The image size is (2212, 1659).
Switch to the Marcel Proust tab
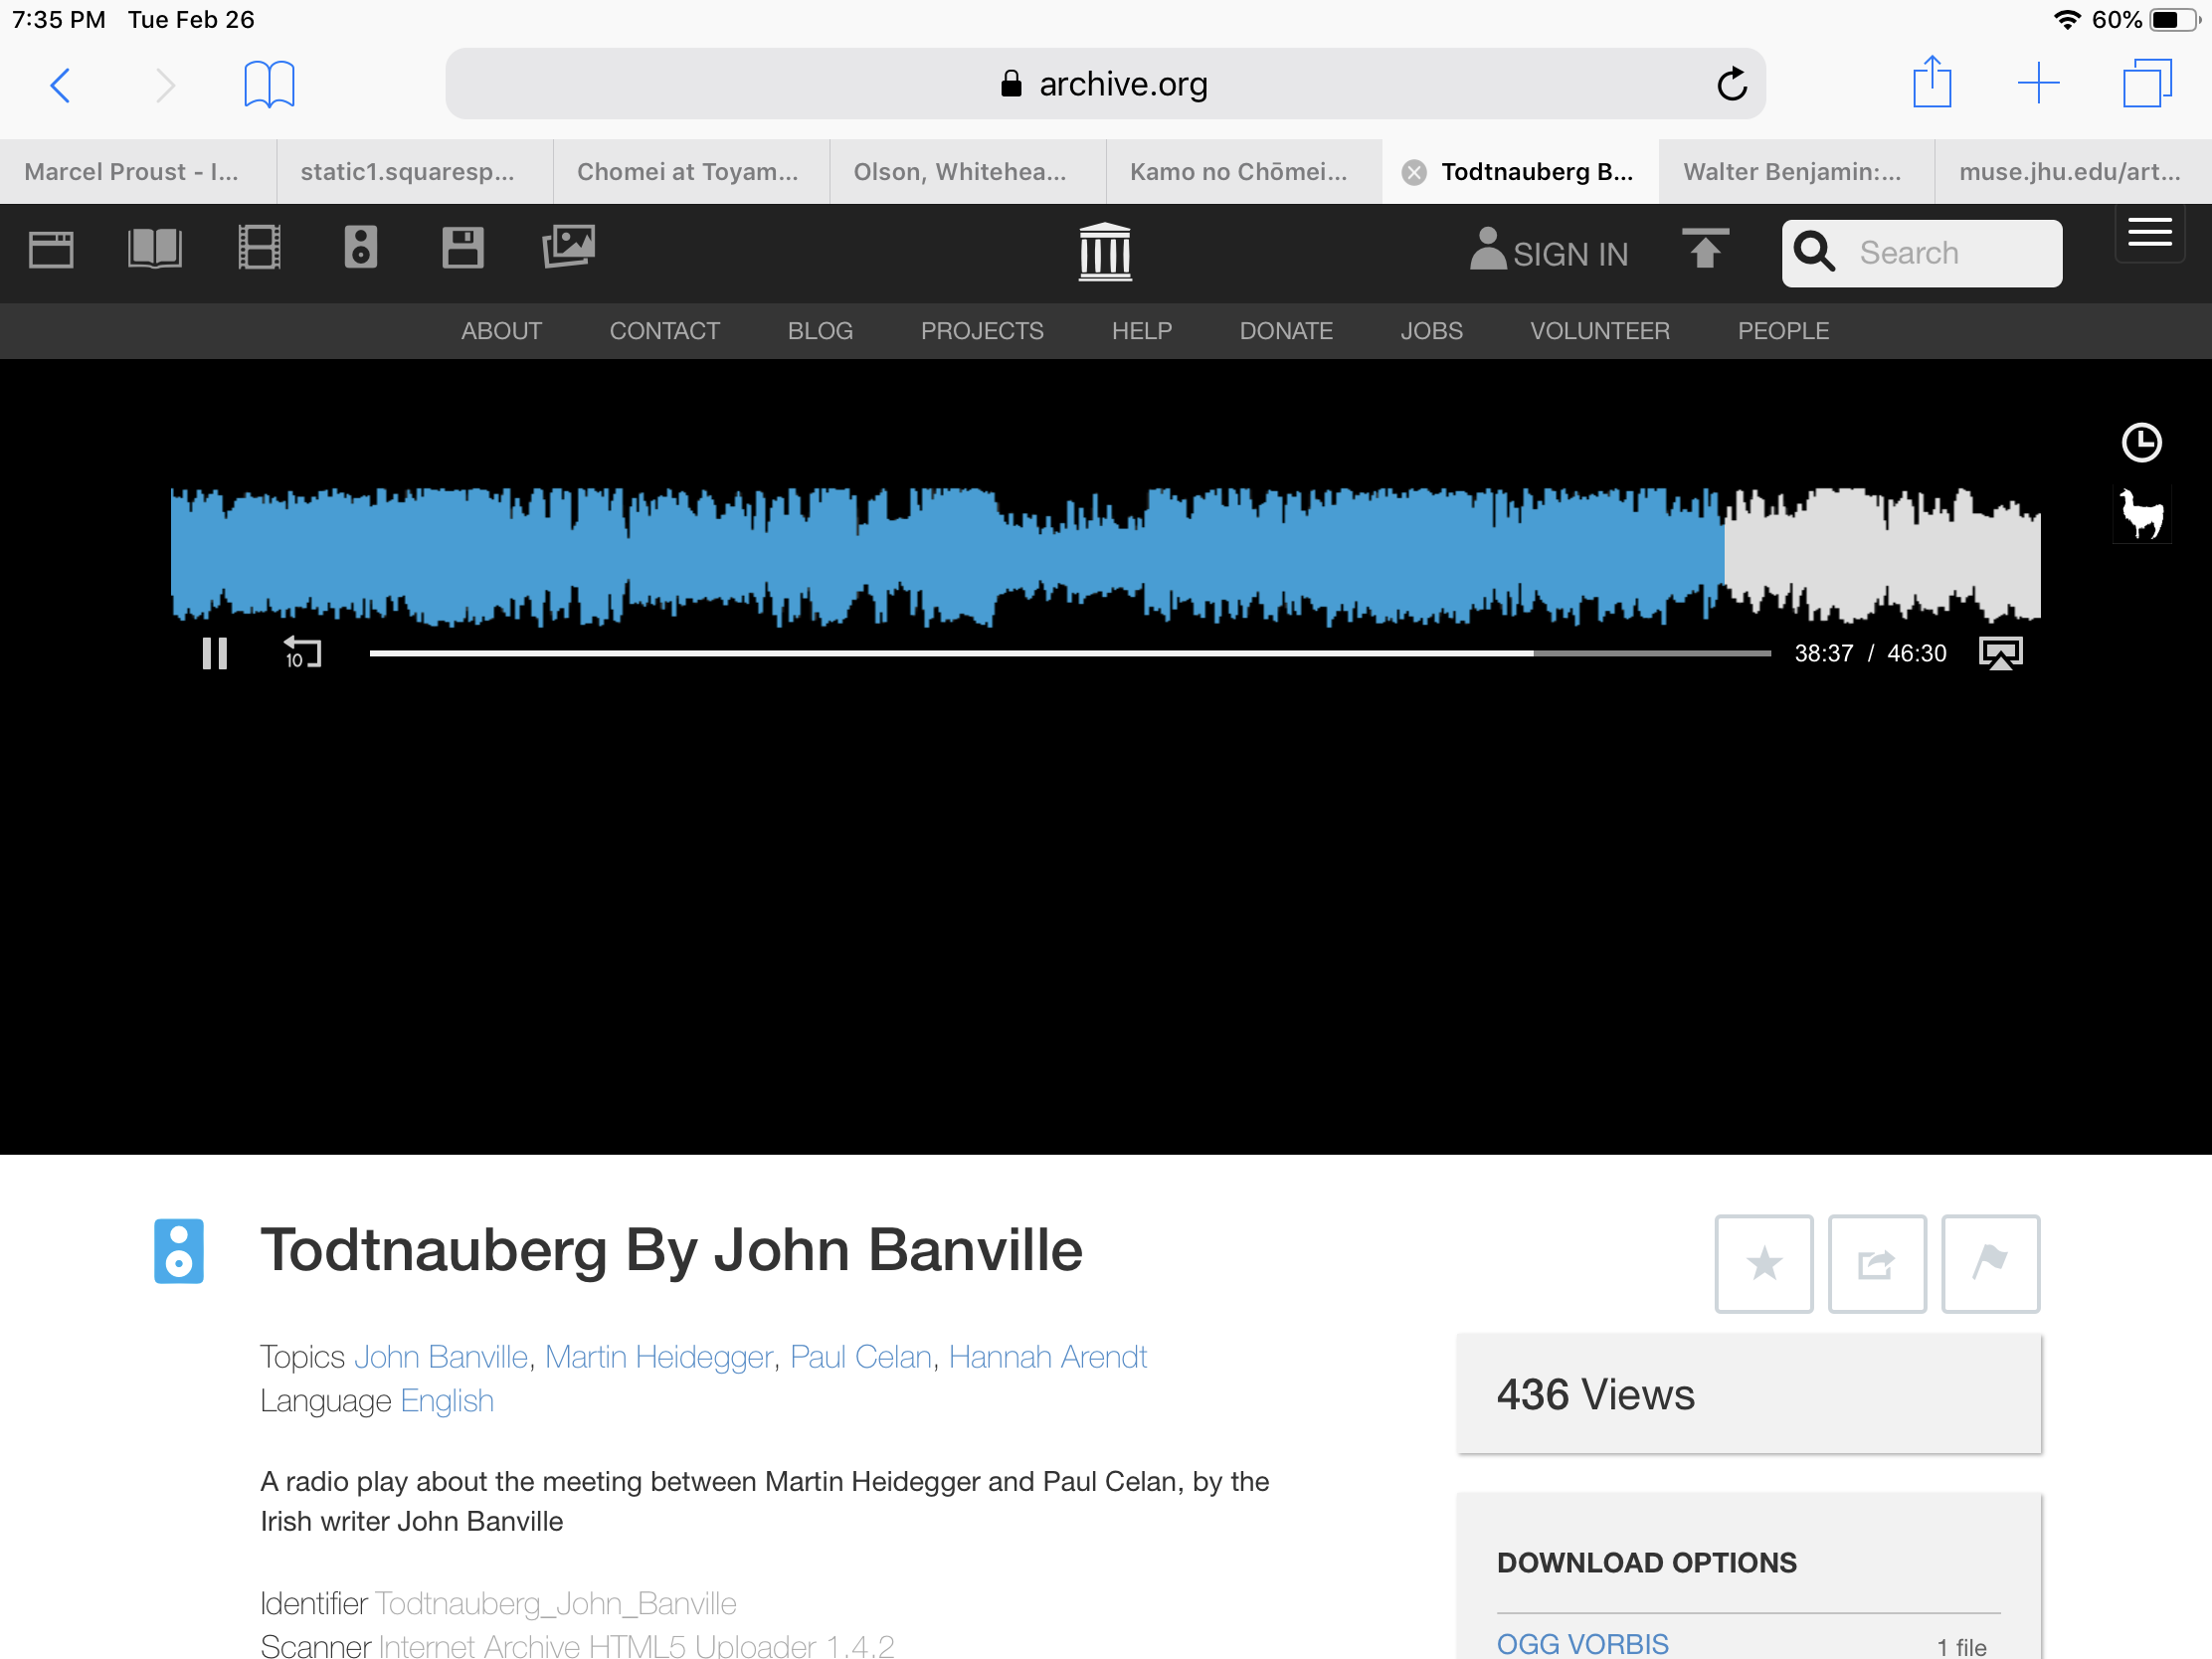(138, 172)
